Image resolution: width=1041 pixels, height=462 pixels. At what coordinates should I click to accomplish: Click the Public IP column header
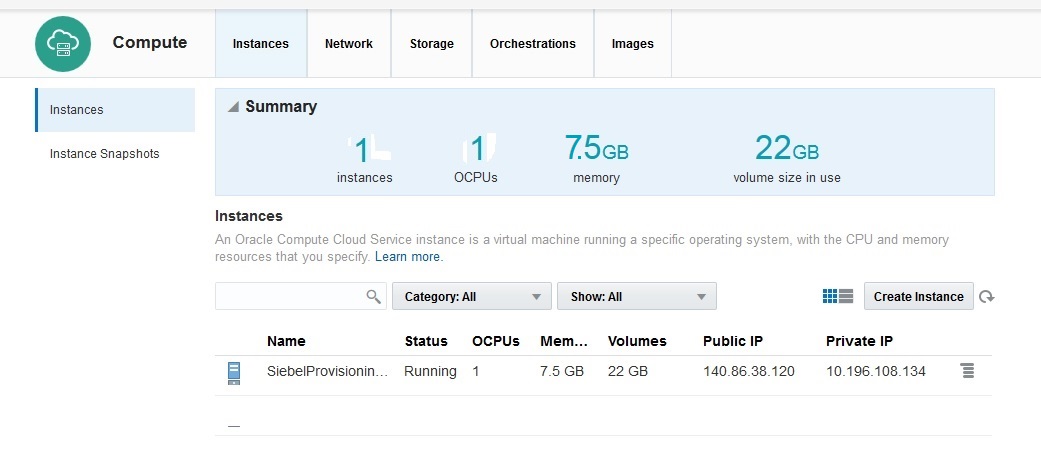[x=733, y=341]
